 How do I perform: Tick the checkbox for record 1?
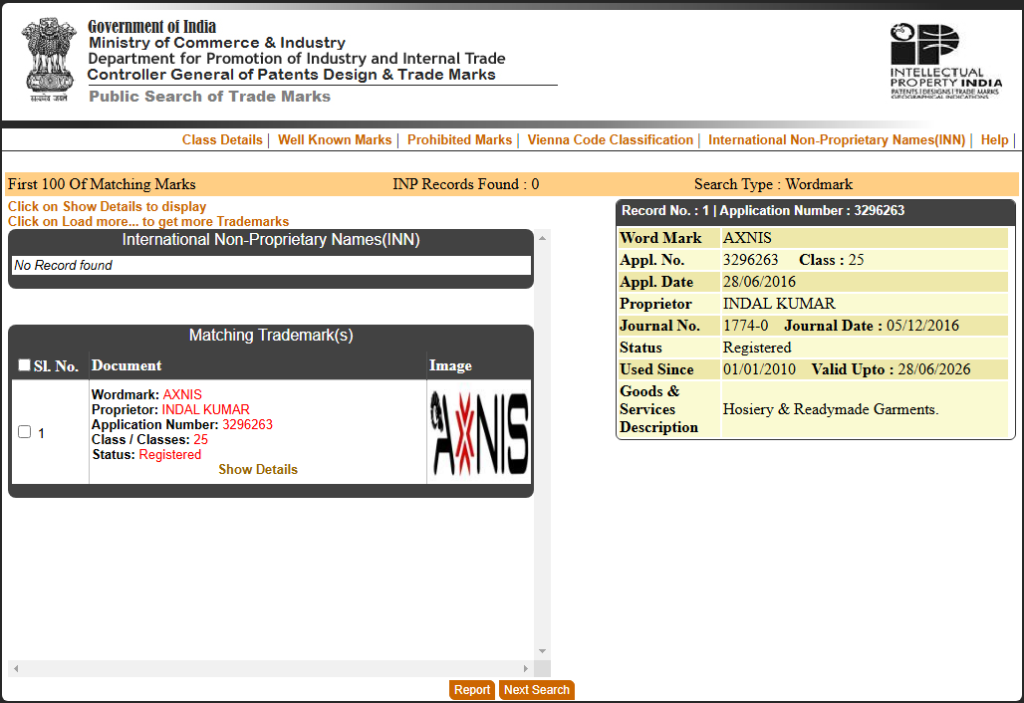pos(25,432)
